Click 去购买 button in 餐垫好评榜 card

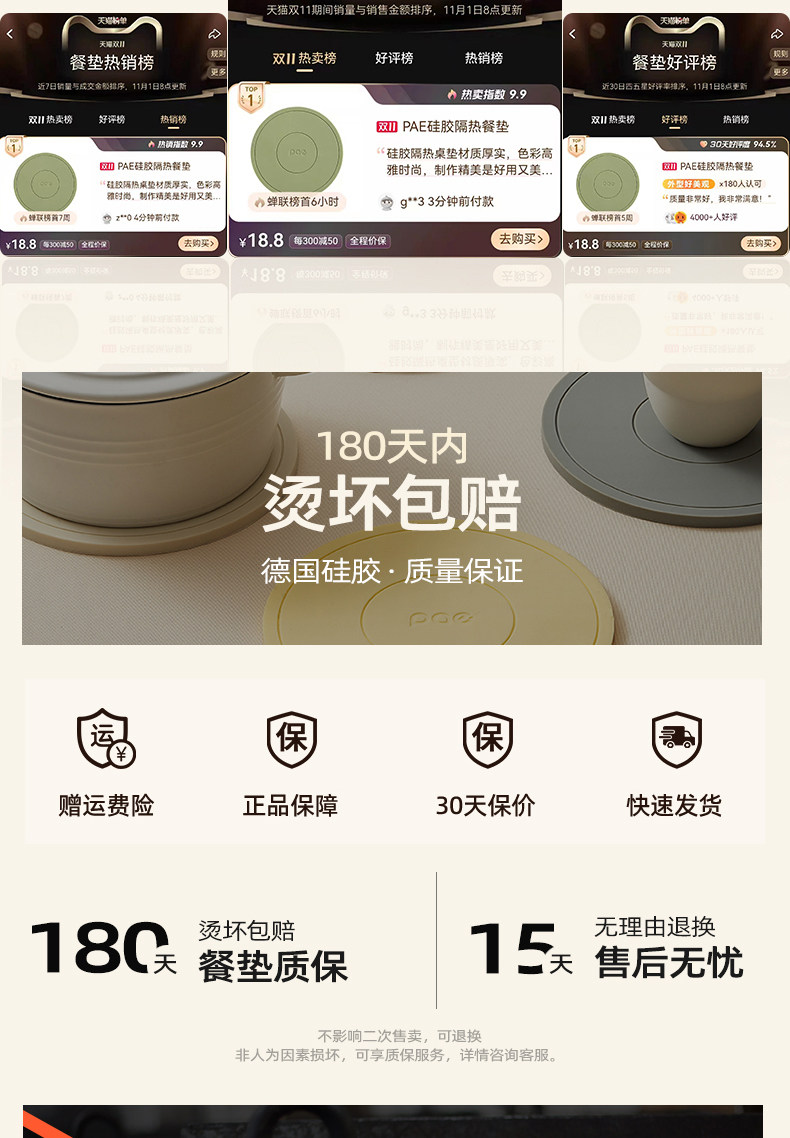tap(760, 244)
